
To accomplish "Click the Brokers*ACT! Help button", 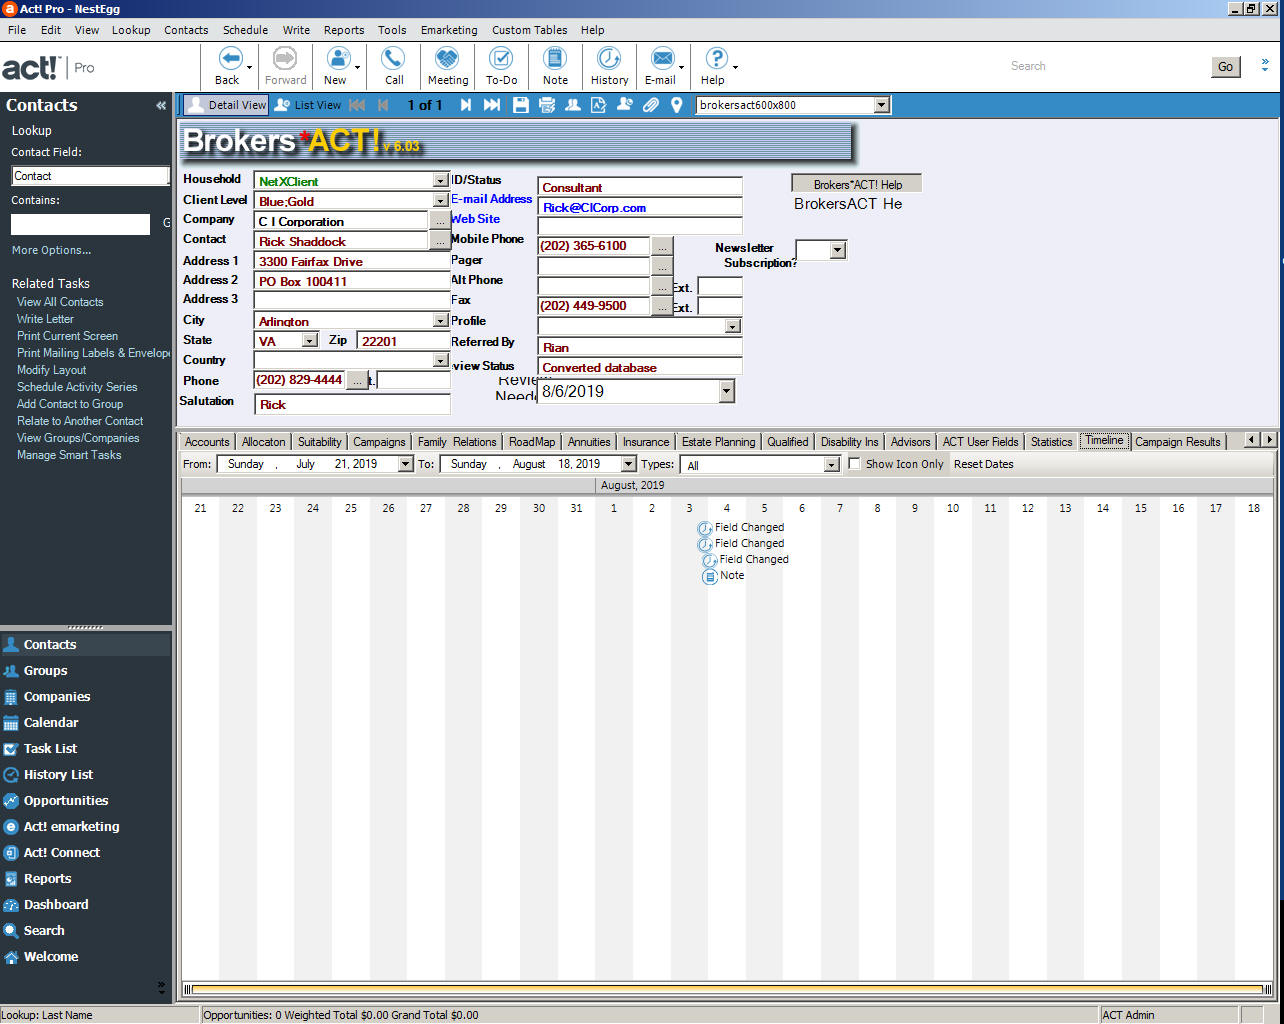I will [x=857, y=184].
